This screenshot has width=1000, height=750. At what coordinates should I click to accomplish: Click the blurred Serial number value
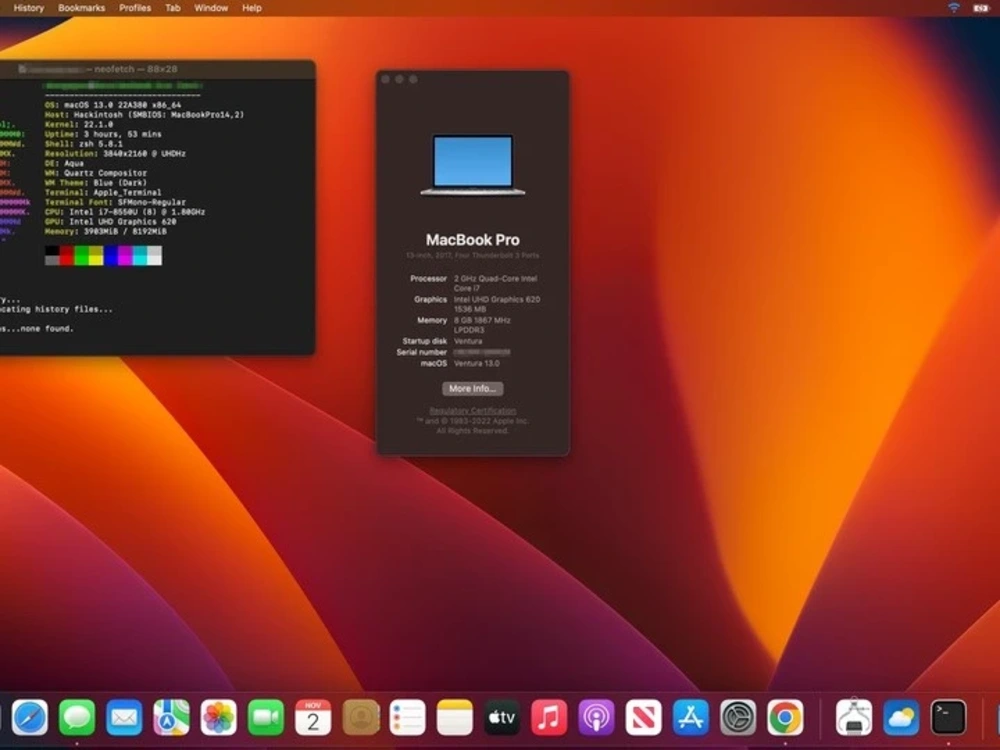tap(482, 352)
